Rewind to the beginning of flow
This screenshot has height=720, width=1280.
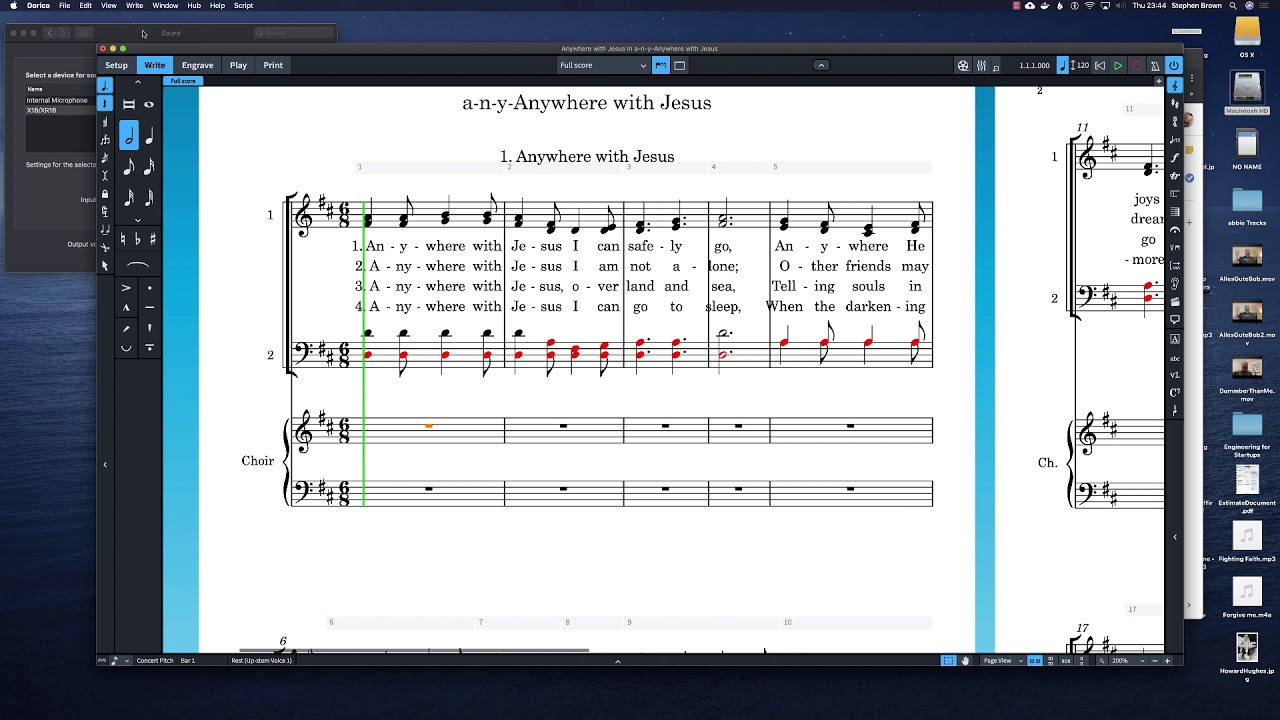(x=1100, y=65)
